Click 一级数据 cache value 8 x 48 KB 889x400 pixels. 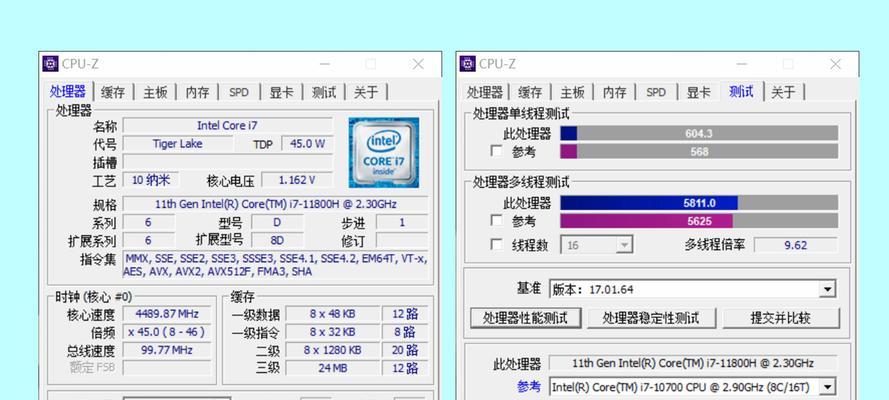pos(332,314)
